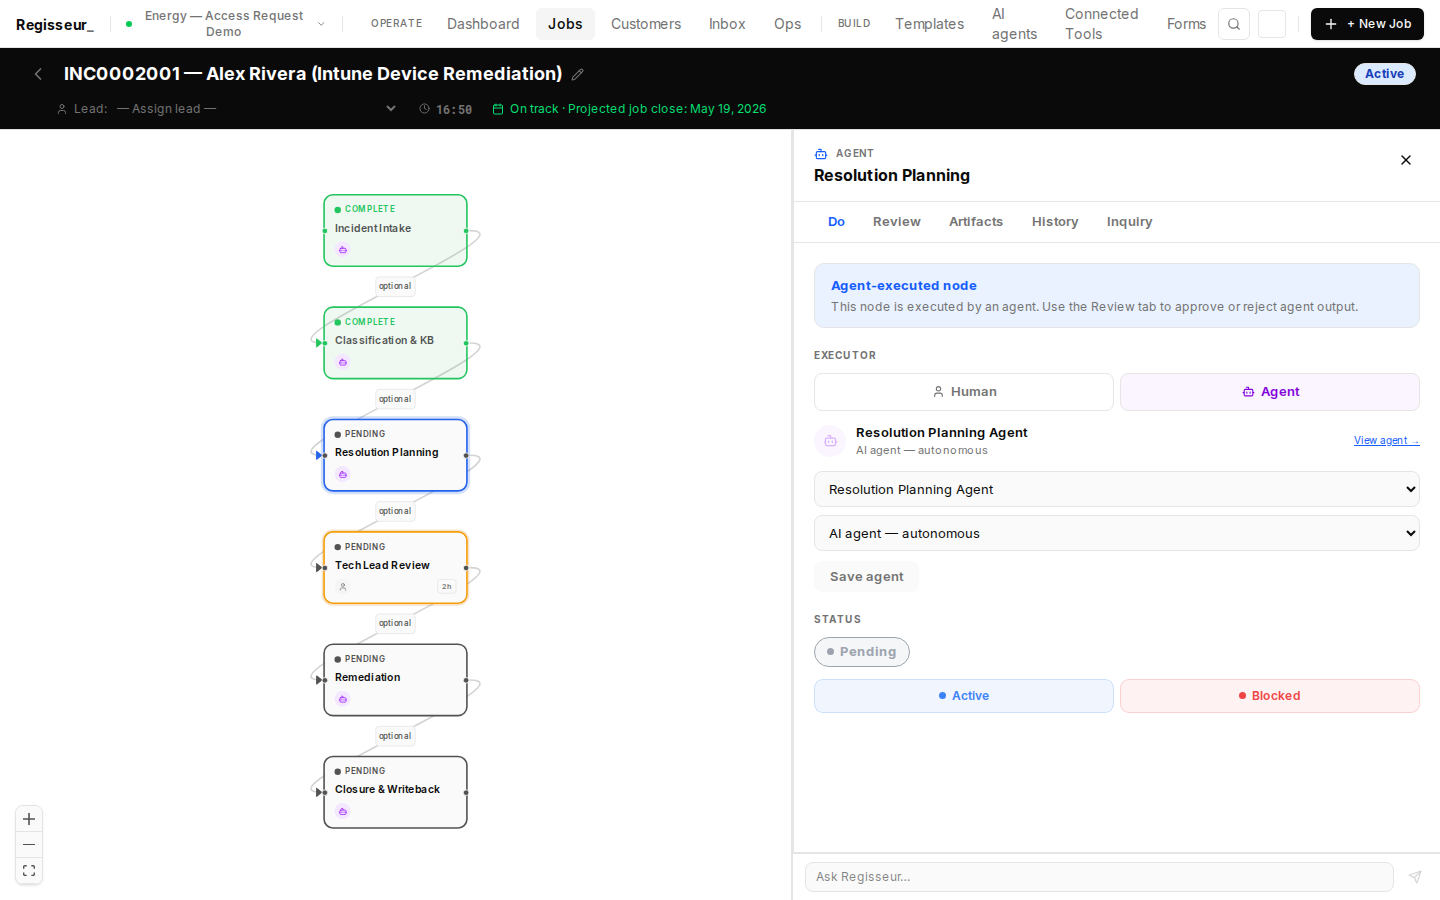The width and height of the screenshot is (1440, 900).
Task: Click the 2h badge on Tech Lead Review
Action: pos(447,587)
